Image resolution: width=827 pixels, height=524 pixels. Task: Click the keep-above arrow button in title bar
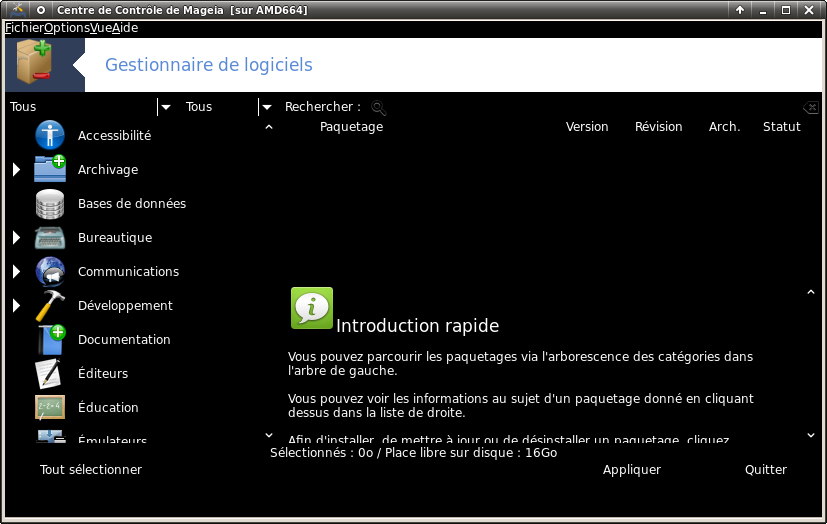coord(740,10)
